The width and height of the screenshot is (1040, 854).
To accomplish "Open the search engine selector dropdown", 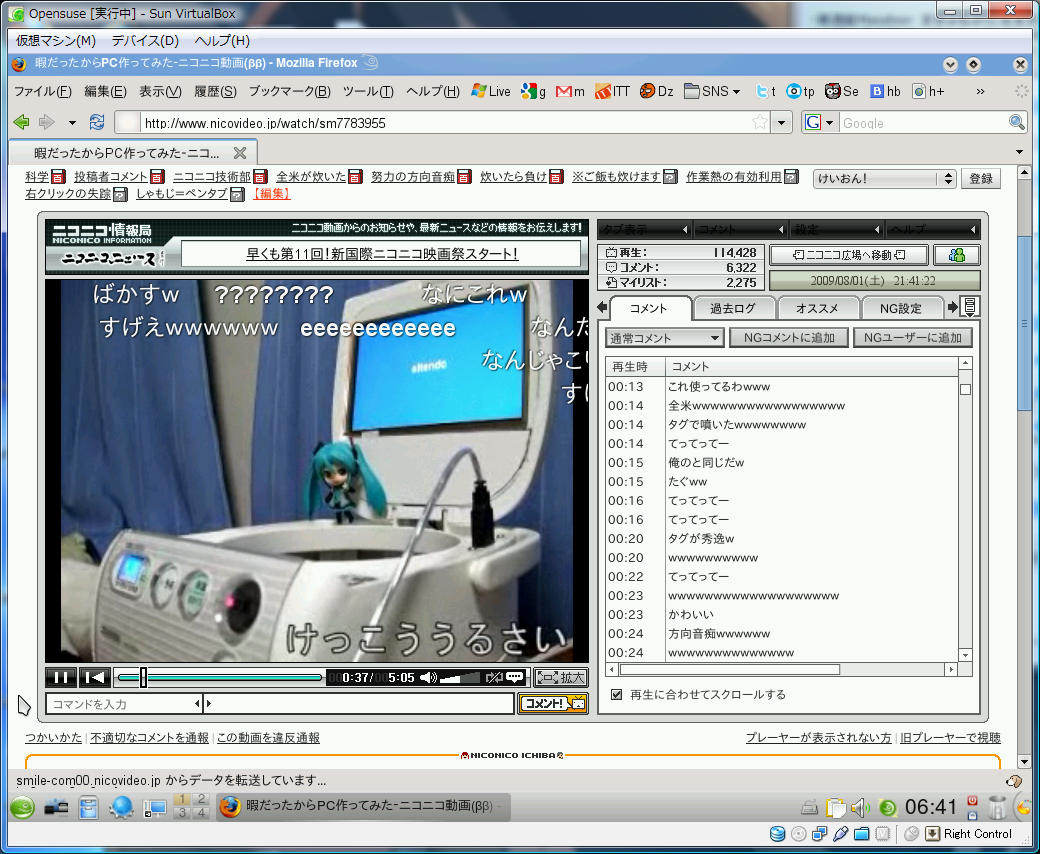I will [x=819, y=123].
